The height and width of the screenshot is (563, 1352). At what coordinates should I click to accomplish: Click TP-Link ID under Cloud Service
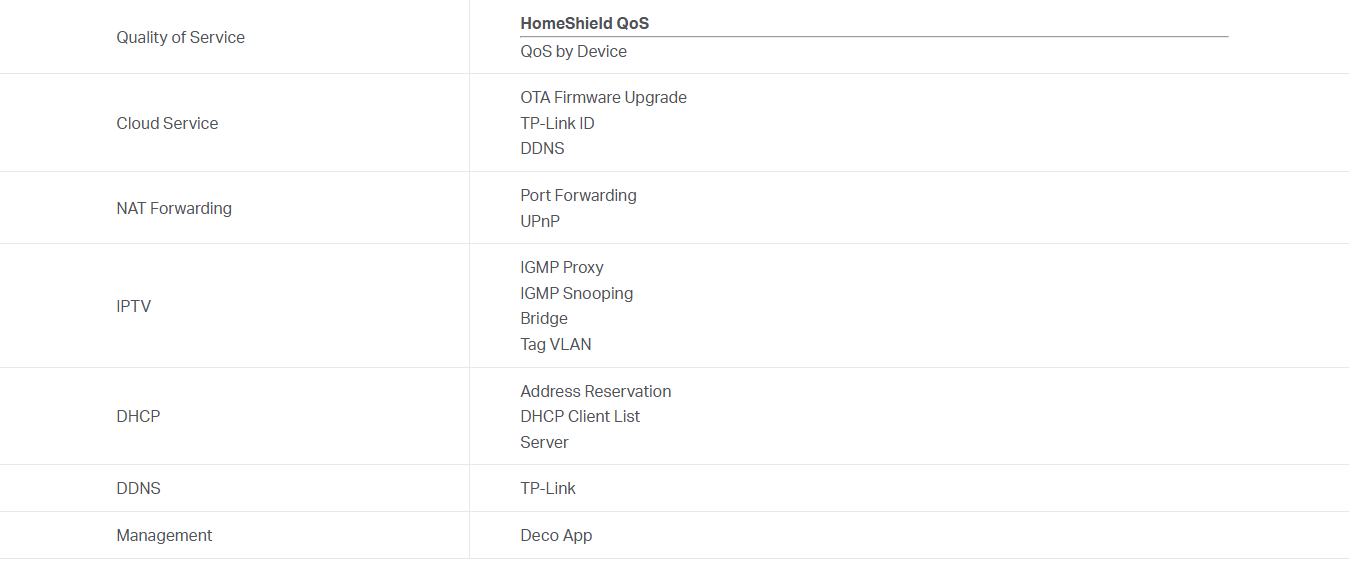pos(557,123)
